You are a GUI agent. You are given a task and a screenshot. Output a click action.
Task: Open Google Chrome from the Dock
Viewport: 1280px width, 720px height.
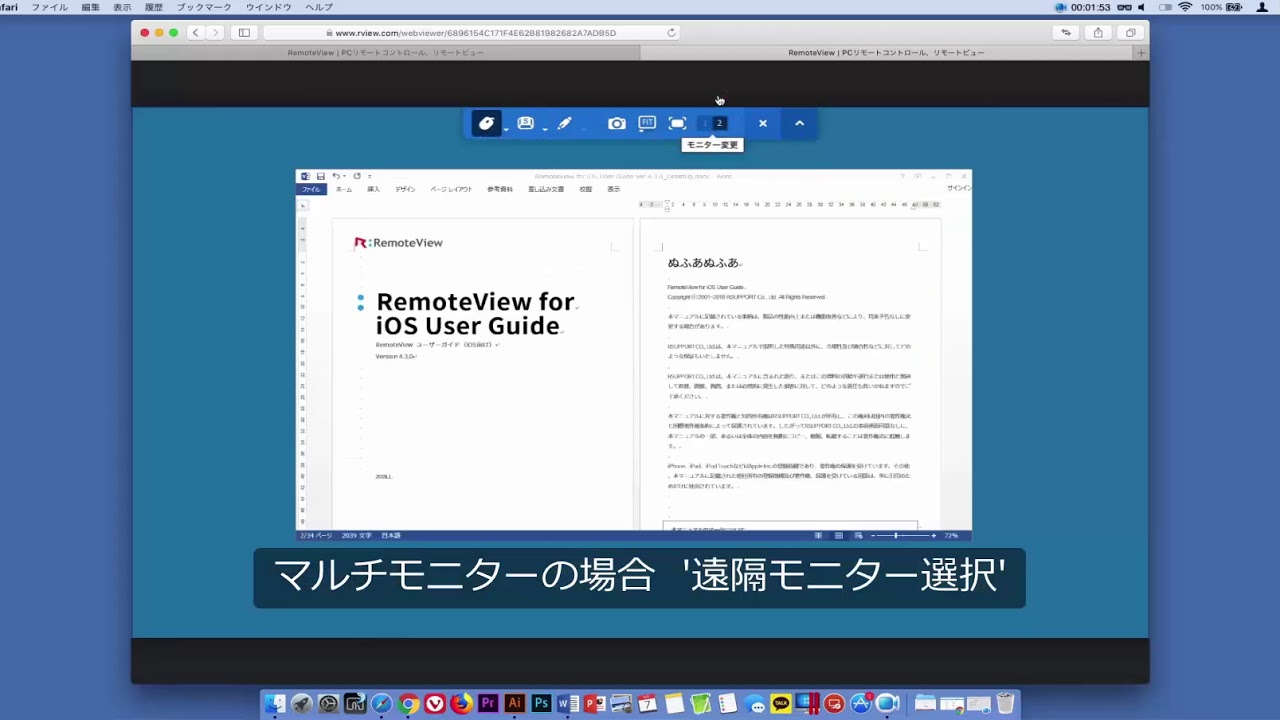[x=408, y=704]
